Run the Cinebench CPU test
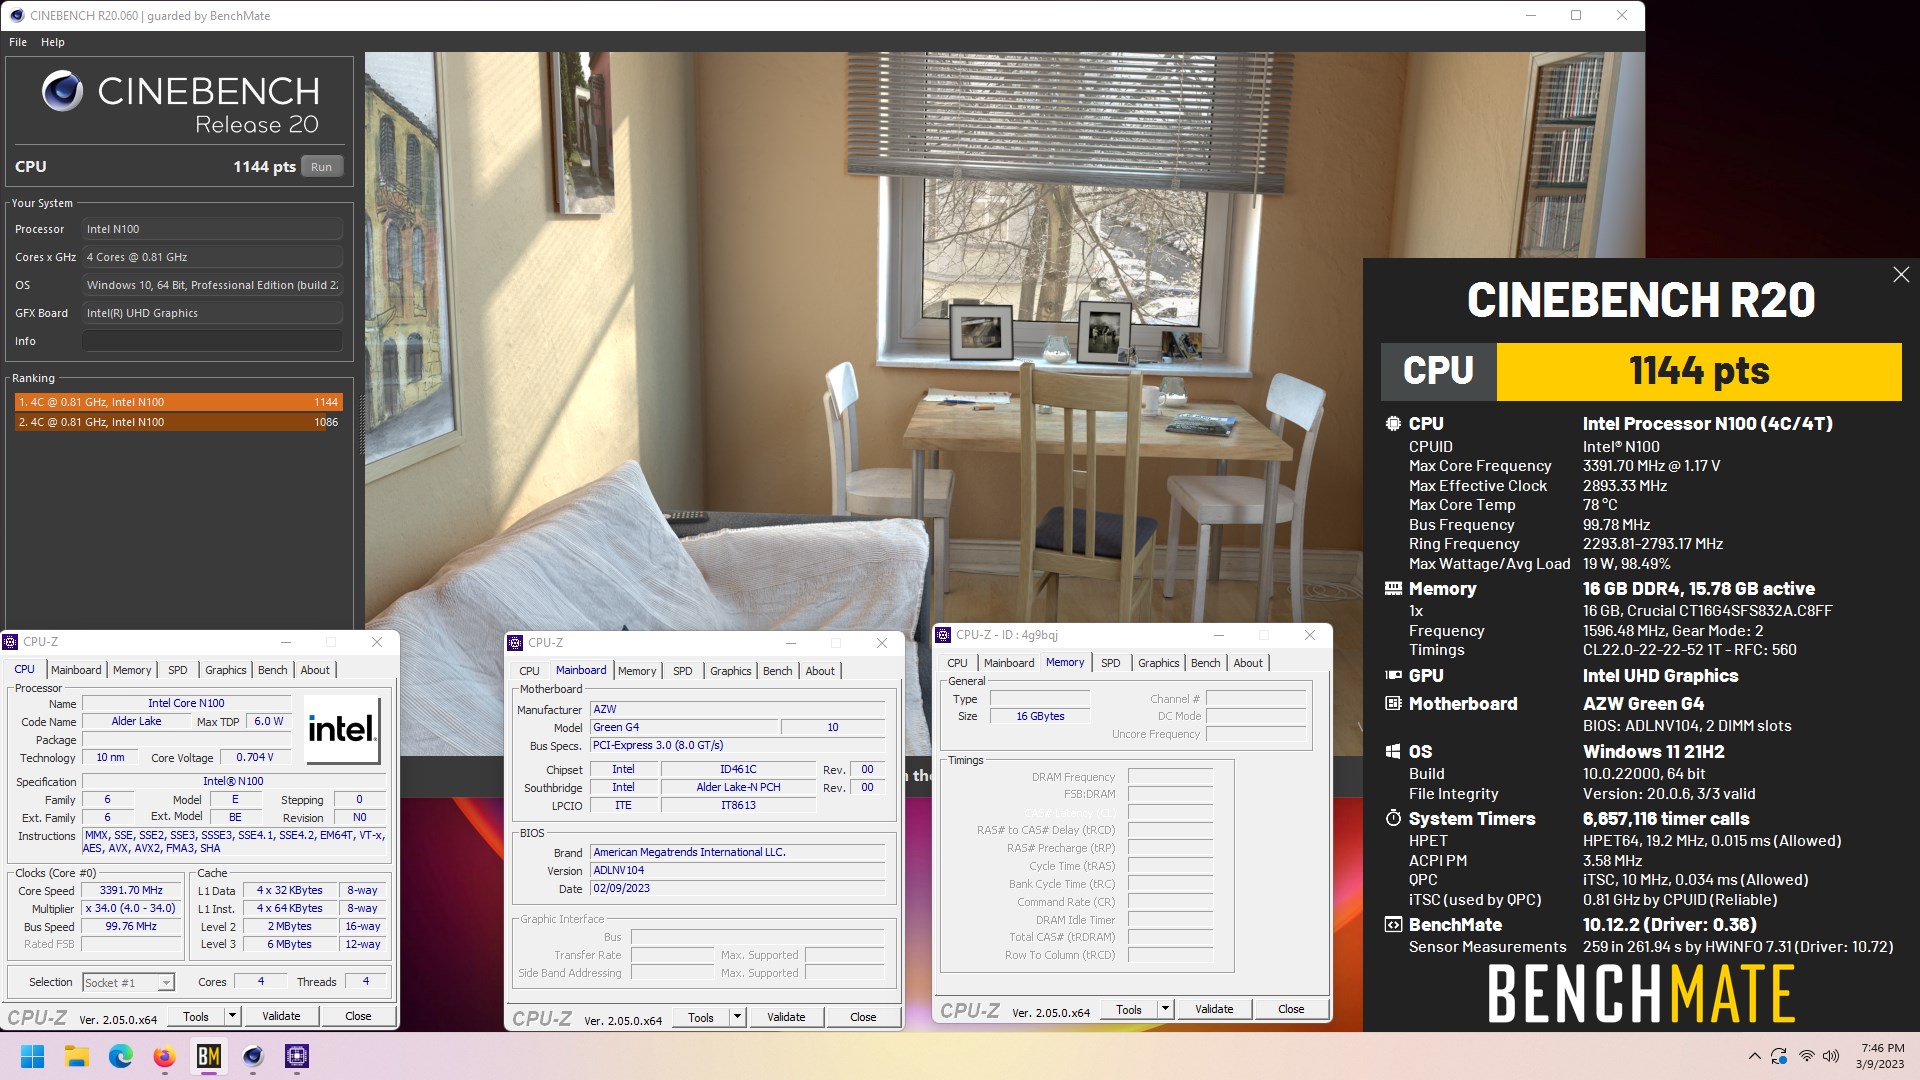This screenshot has width=1920, height=1080. [321, 167]
